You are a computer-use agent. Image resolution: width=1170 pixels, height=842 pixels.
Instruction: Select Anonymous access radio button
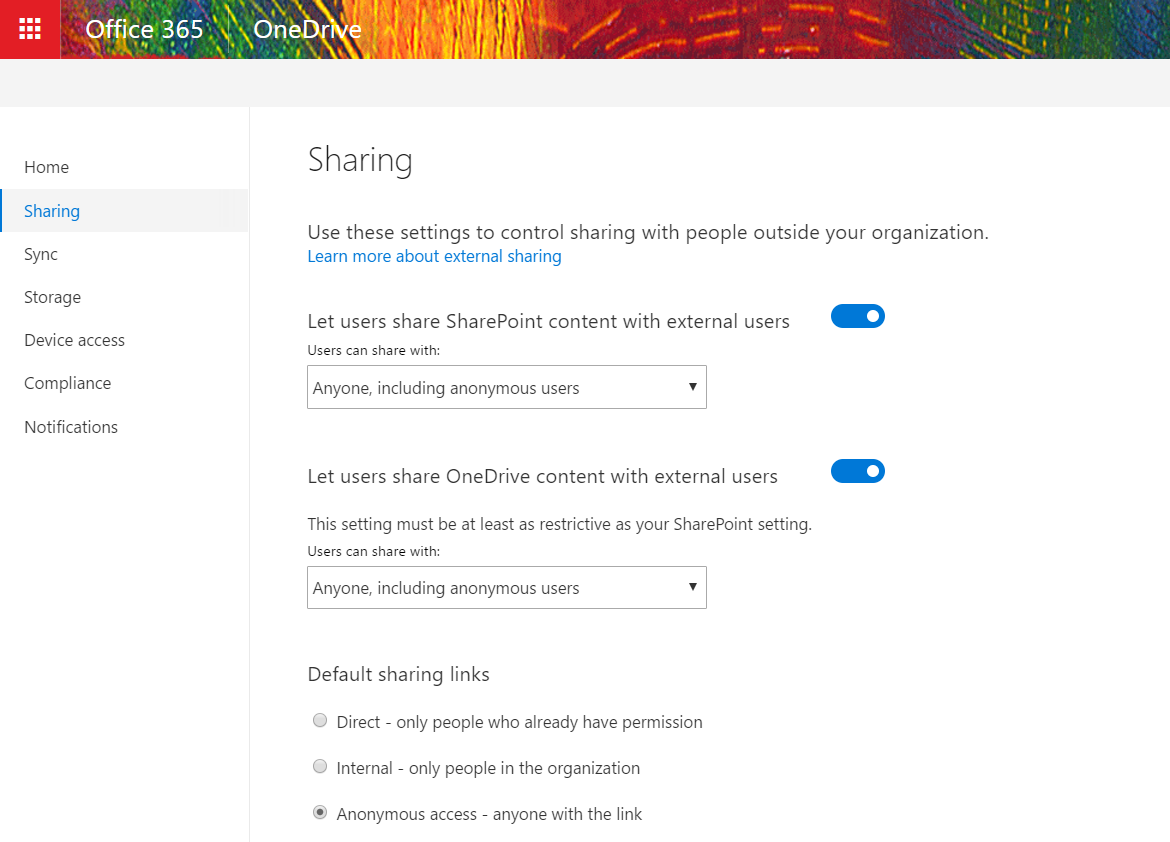320,813
